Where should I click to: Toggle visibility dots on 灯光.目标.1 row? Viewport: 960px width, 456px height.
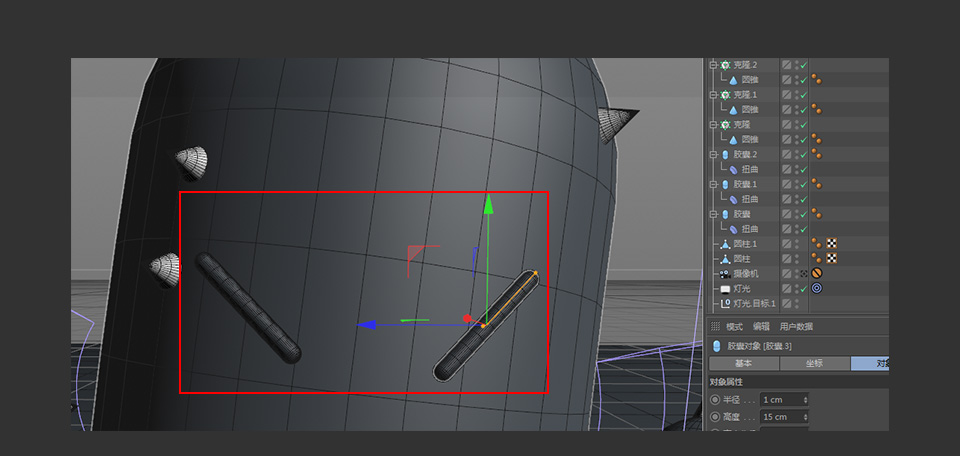click(x=797, y=304)
